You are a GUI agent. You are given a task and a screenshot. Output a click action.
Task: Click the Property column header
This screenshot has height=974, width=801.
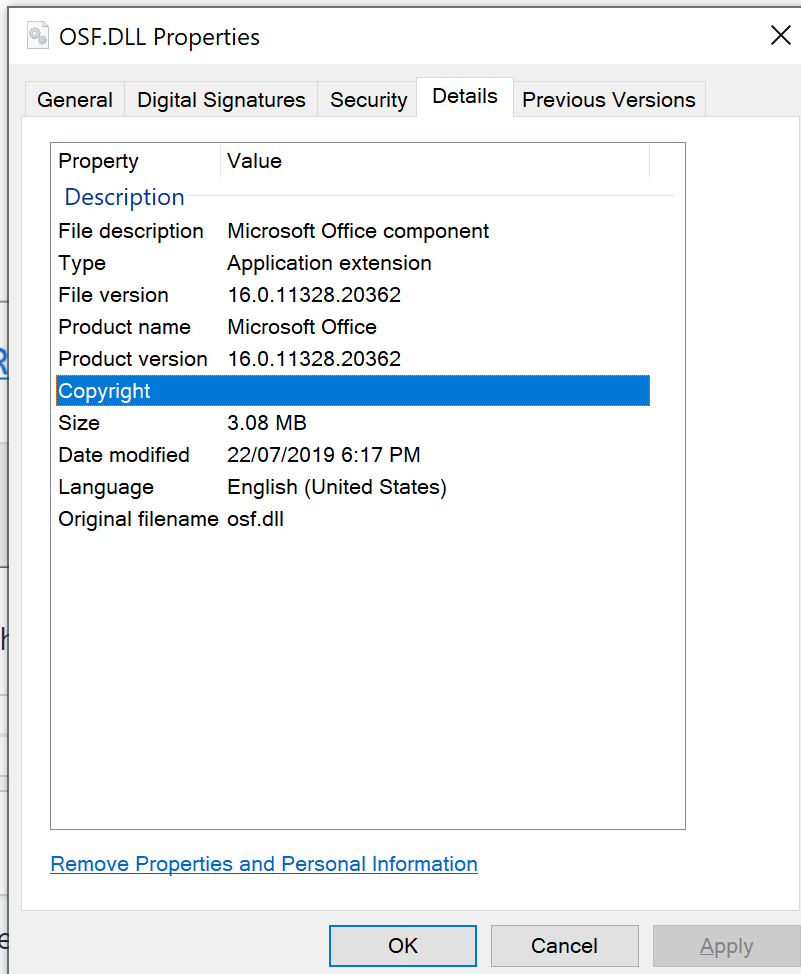pyautogui.click(x=137, y=161)
